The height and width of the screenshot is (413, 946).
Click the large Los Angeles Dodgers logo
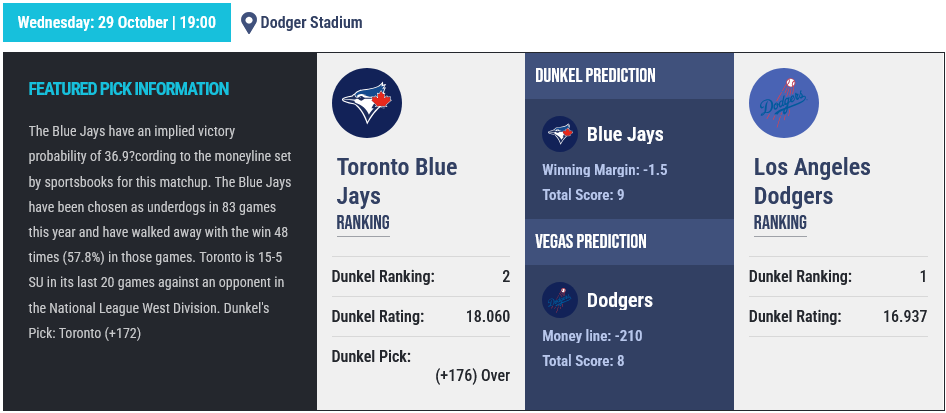784,104
